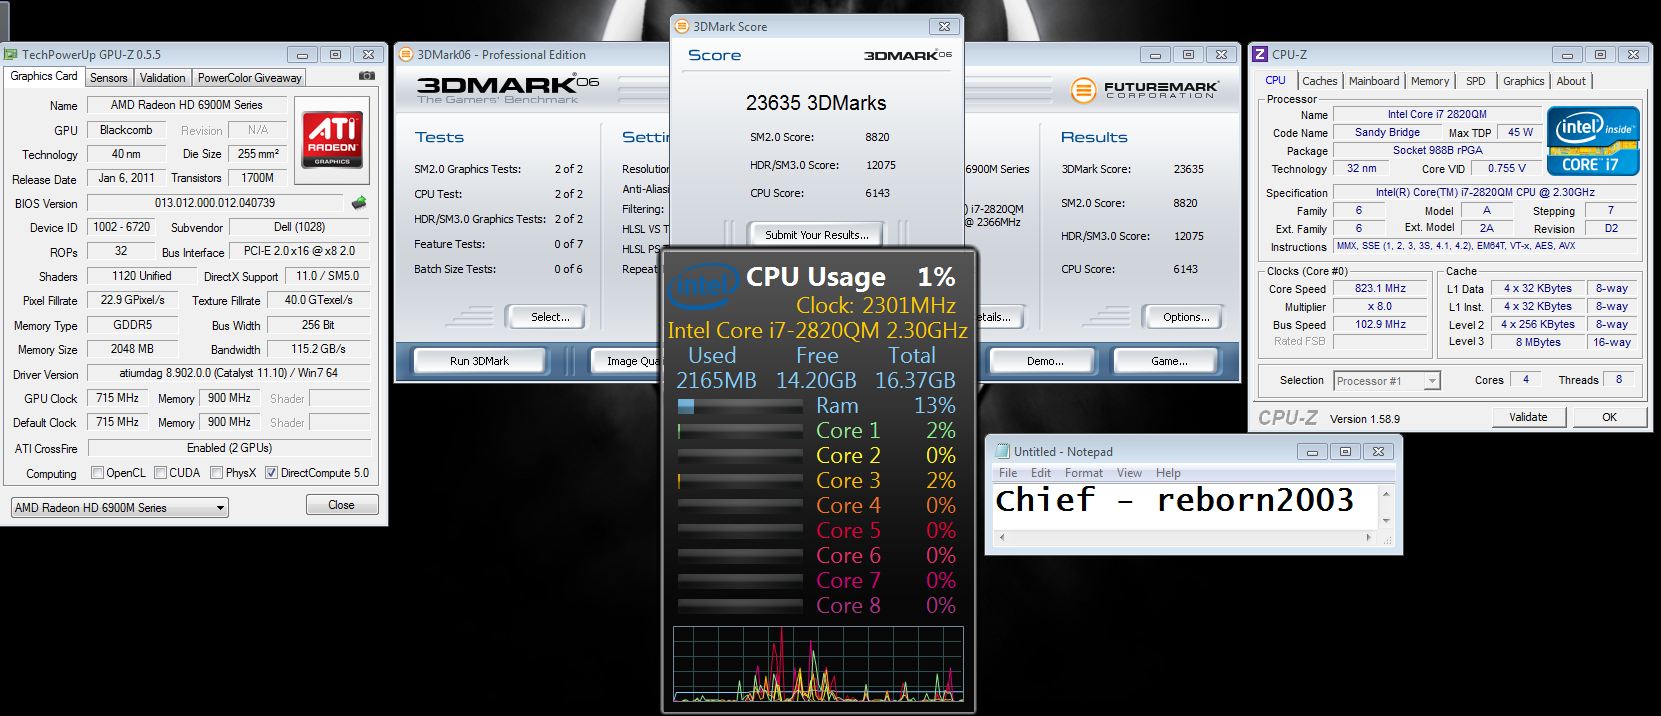
Task: Uncheck the DirectCompute 5.0 checkbox
Action: [x=271, y=473]
